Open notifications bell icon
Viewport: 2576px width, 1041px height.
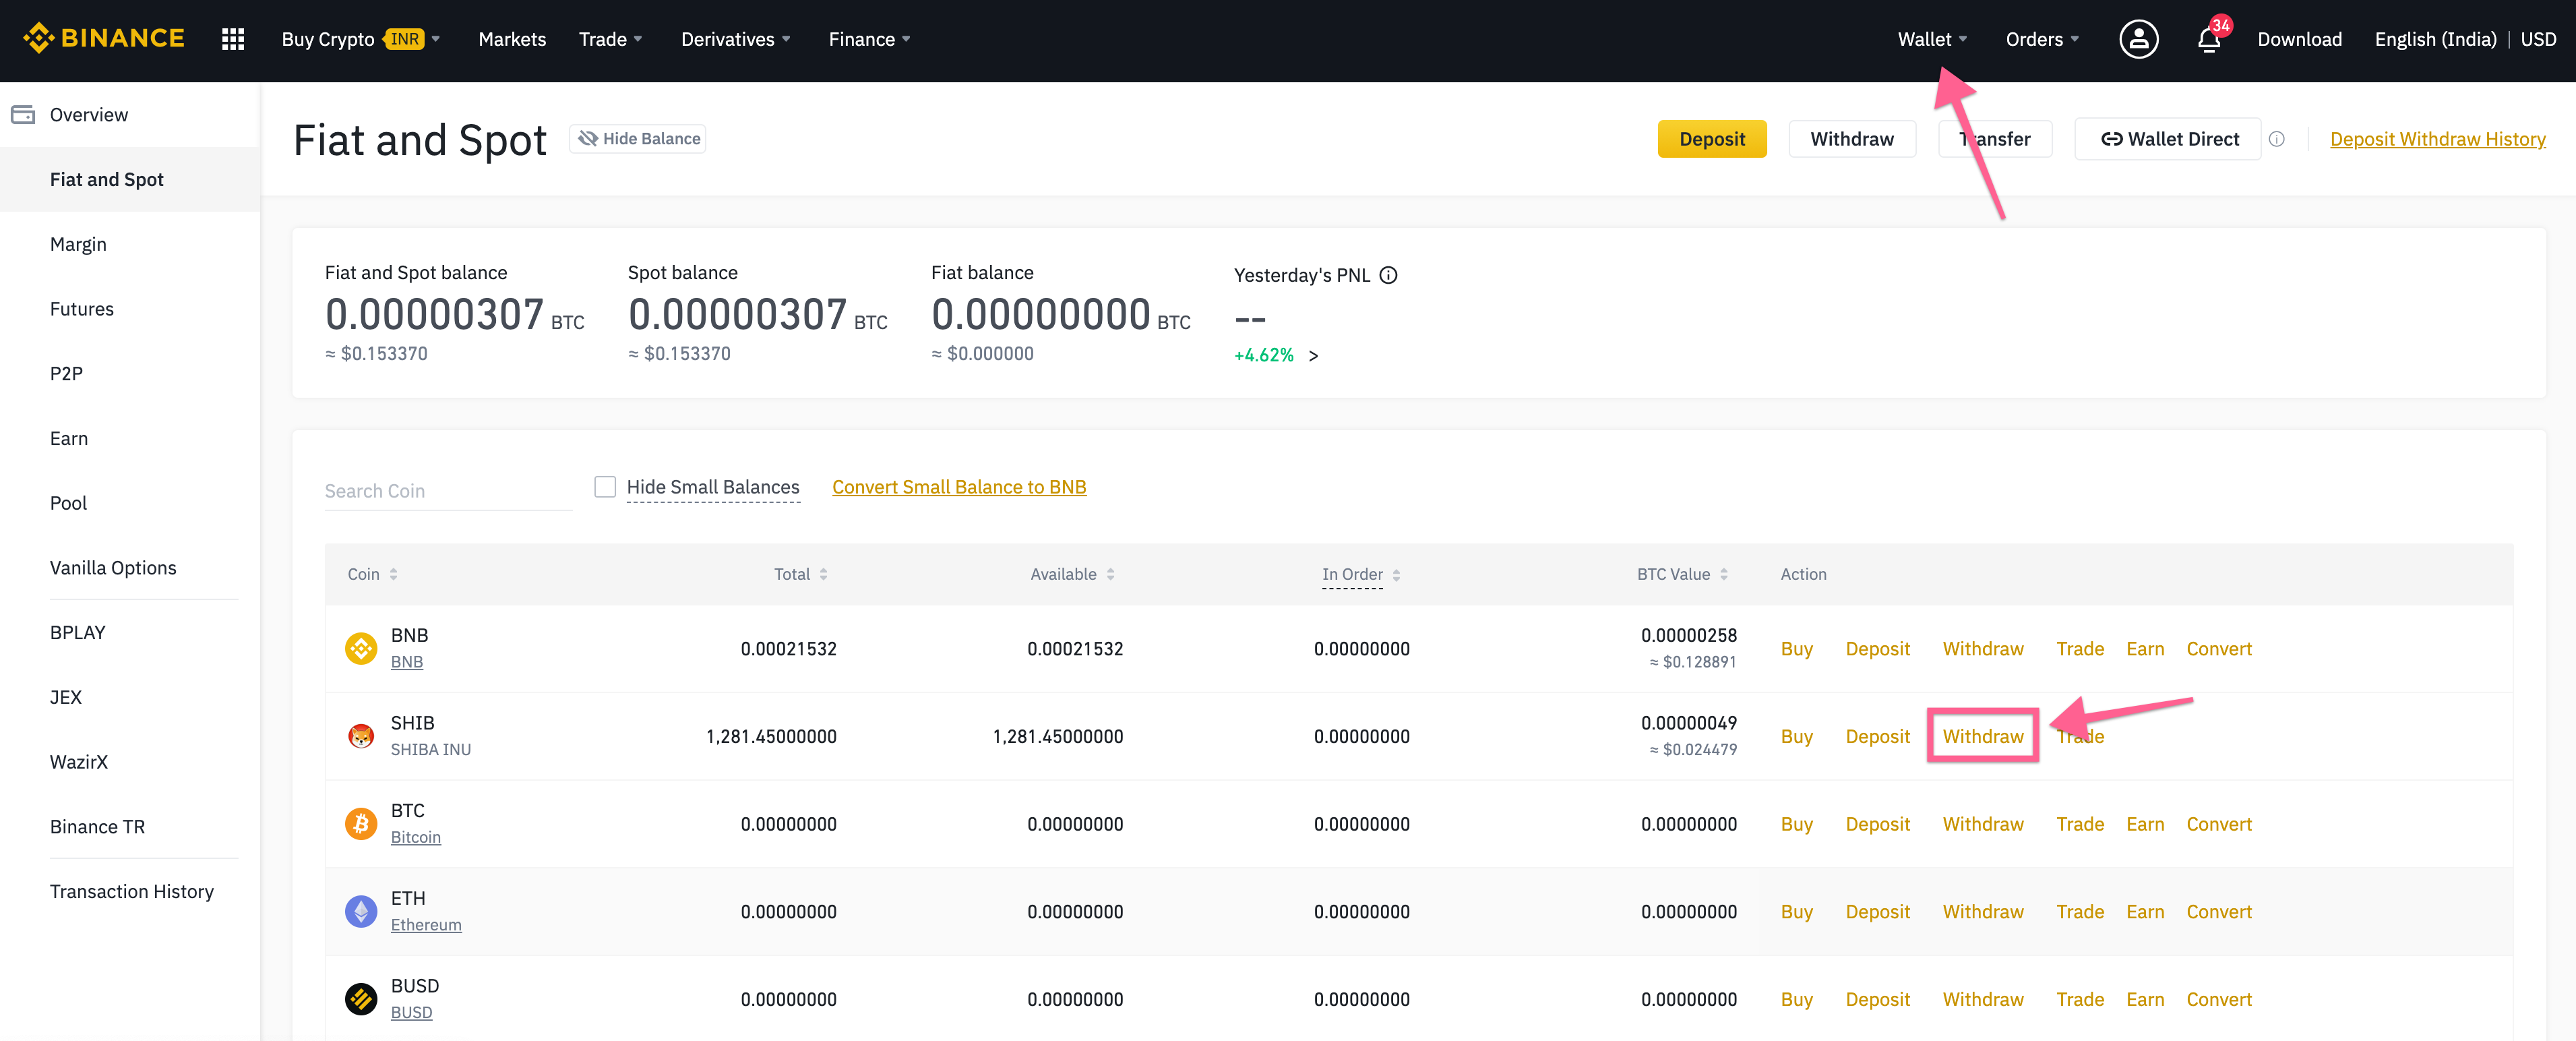pos(2209,39)
